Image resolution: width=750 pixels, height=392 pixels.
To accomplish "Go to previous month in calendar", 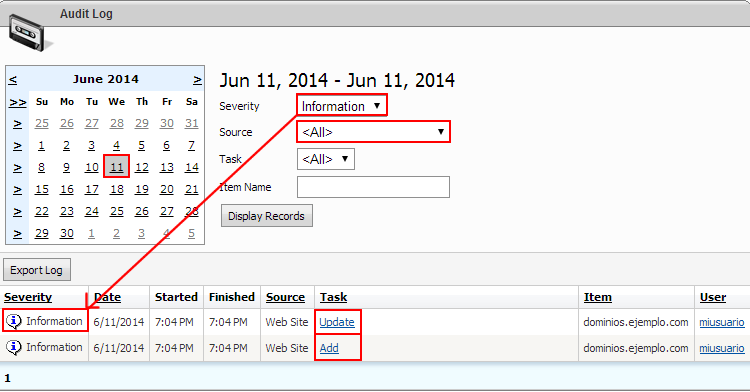I will click(x=13, y=80).
